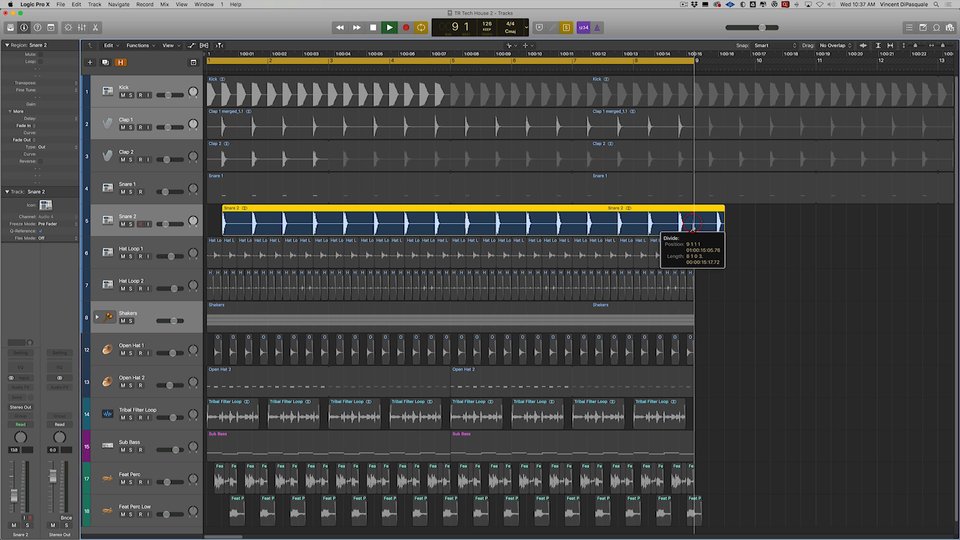
Task: Open the View menu in Tracks area
Action: point(170,45)
